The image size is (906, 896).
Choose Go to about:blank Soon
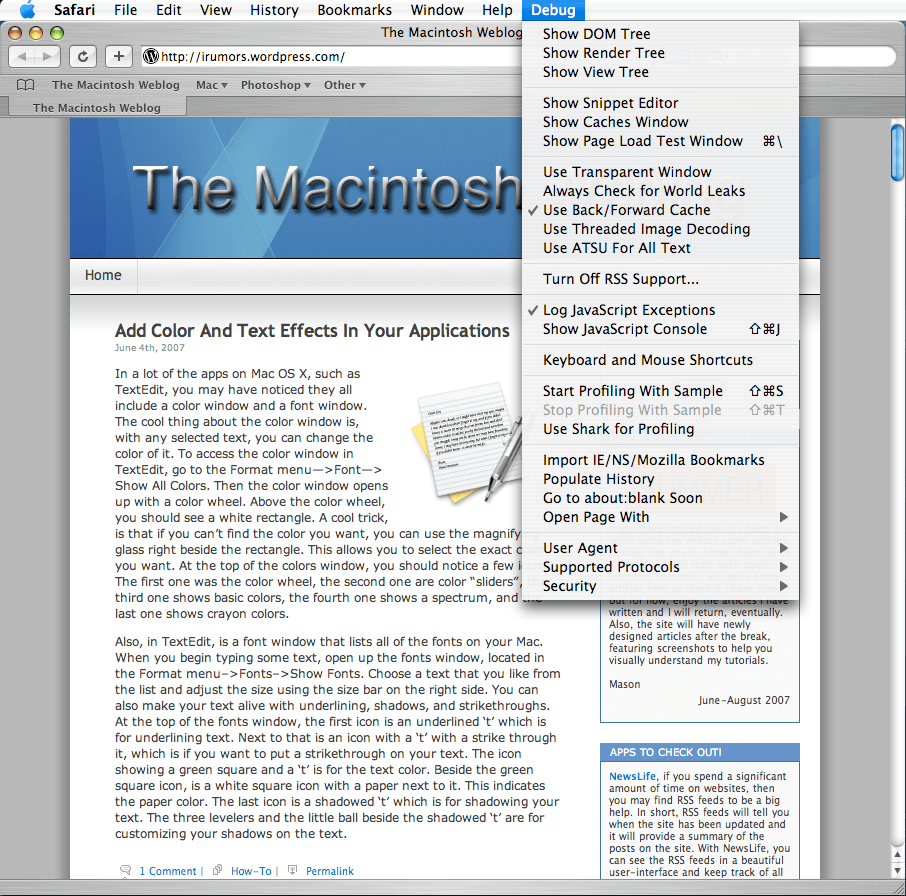tap(660, 498)
